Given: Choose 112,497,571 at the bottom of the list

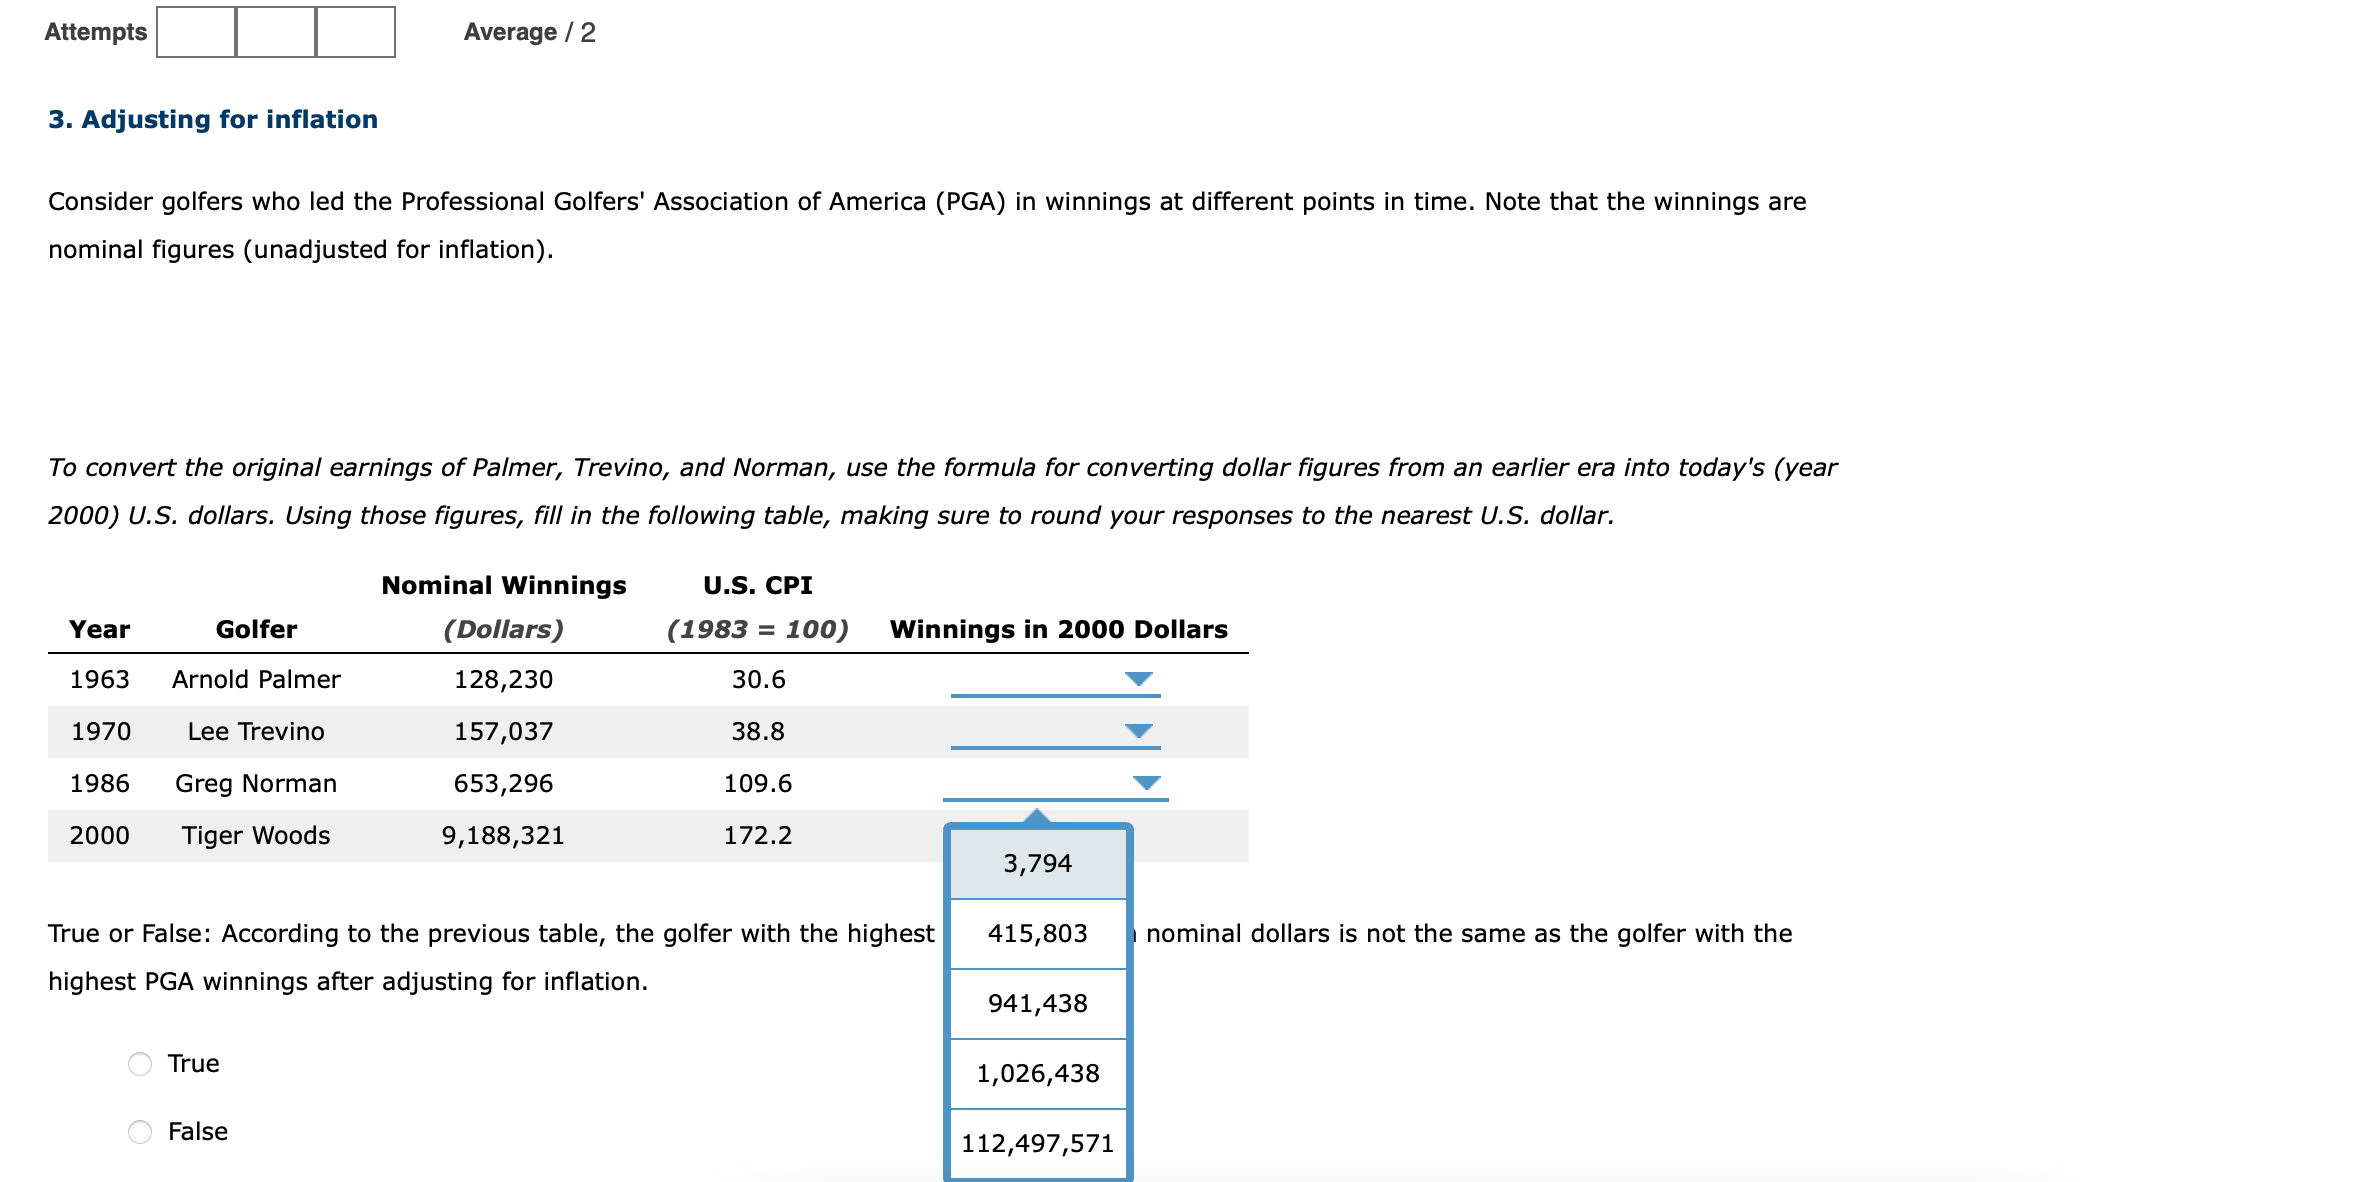Looking at the screenshot, I should tap(1036, 1141).
